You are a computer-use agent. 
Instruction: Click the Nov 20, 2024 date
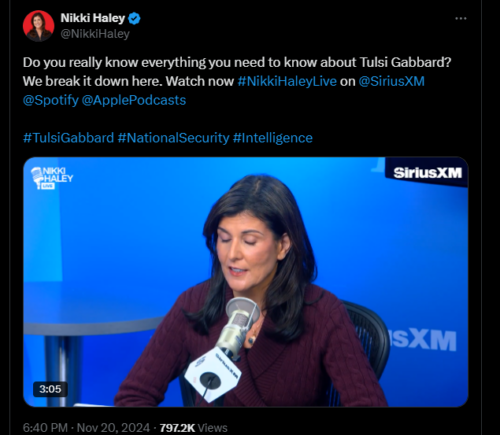(113, 428)
